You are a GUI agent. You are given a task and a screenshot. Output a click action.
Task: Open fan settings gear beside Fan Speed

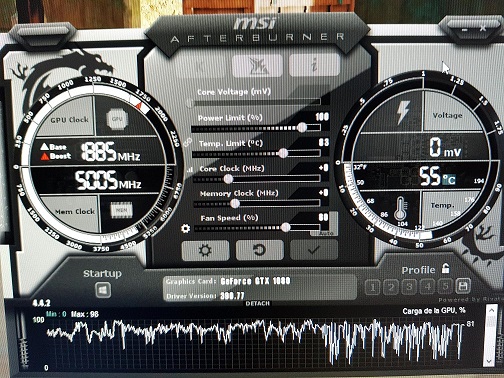[x=186, y=228]
